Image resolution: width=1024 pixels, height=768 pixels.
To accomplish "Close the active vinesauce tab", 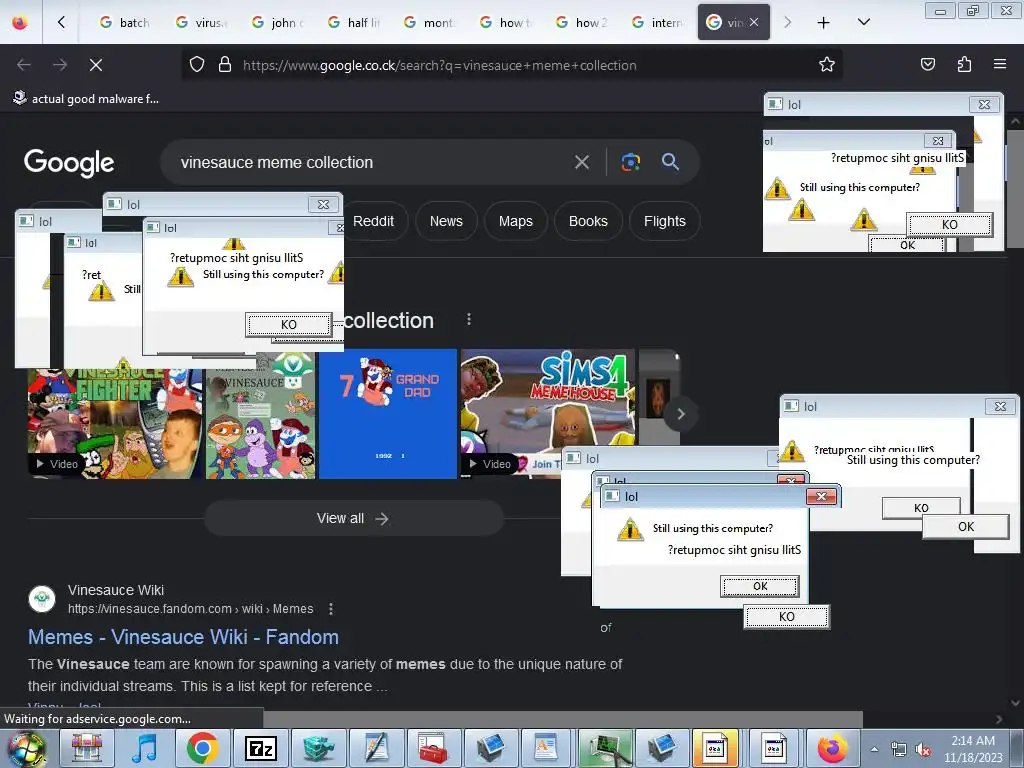I will click(x=754, y=22).
